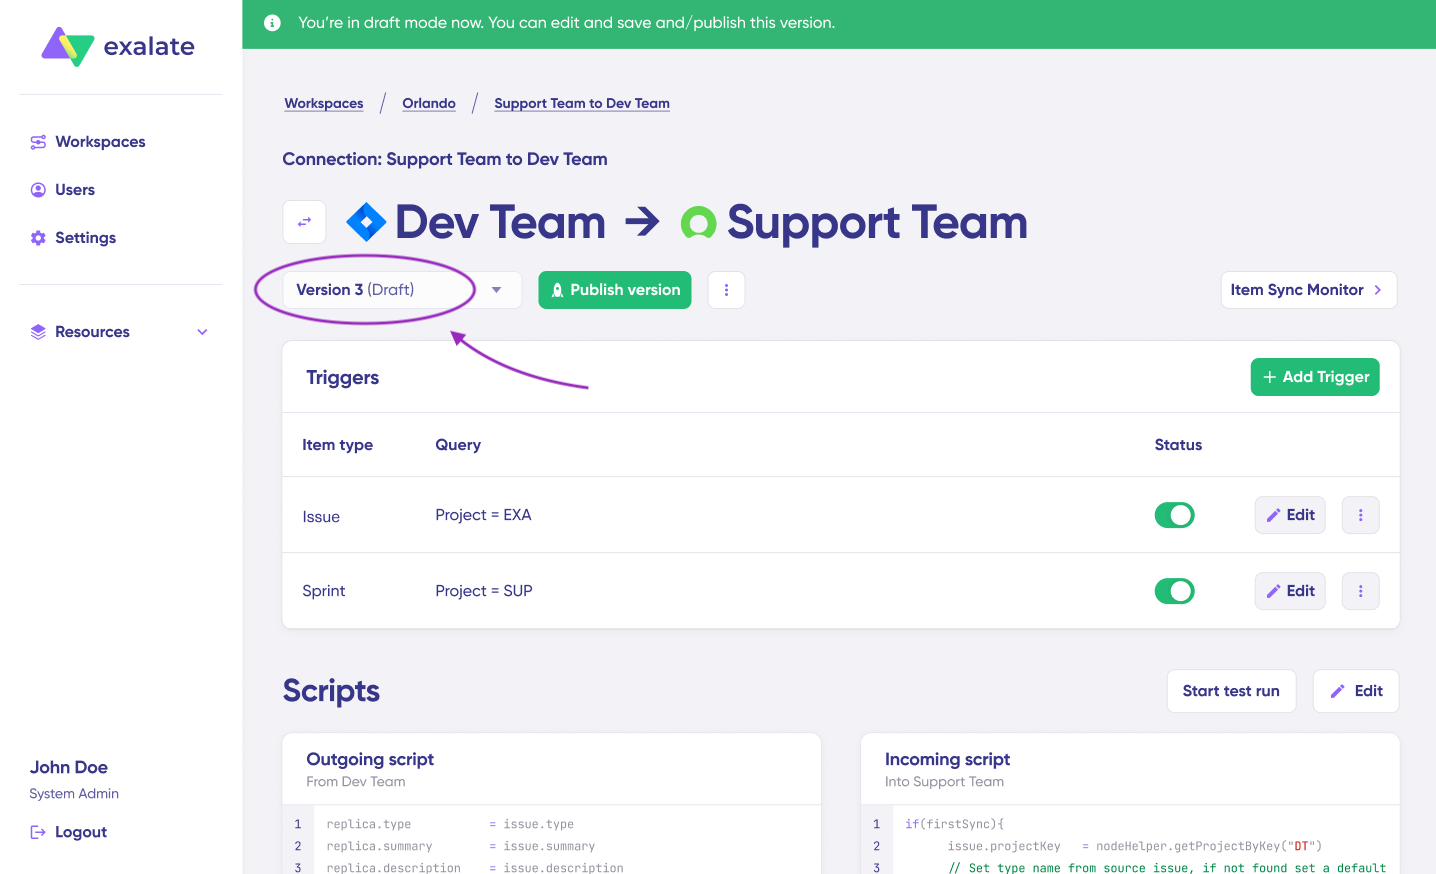Click the Settings gear icon
This screenshot has height=874, width=1436.
[38, 238]
